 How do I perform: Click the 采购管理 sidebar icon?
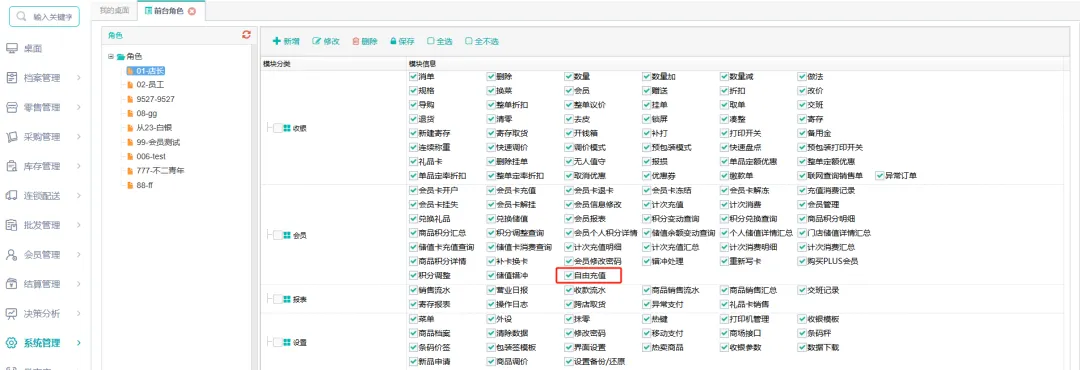click(12, 137)
